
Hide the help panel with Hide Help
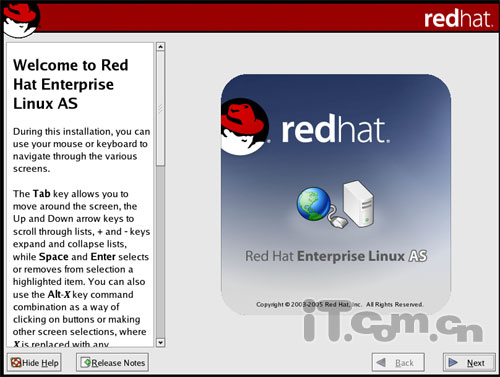coord(34,362)
